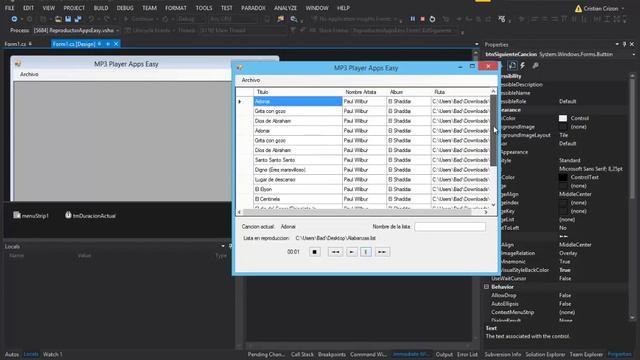Open the Team Explorer tab
The width and height of the screenshot is (640, 360).
point(586,354)
